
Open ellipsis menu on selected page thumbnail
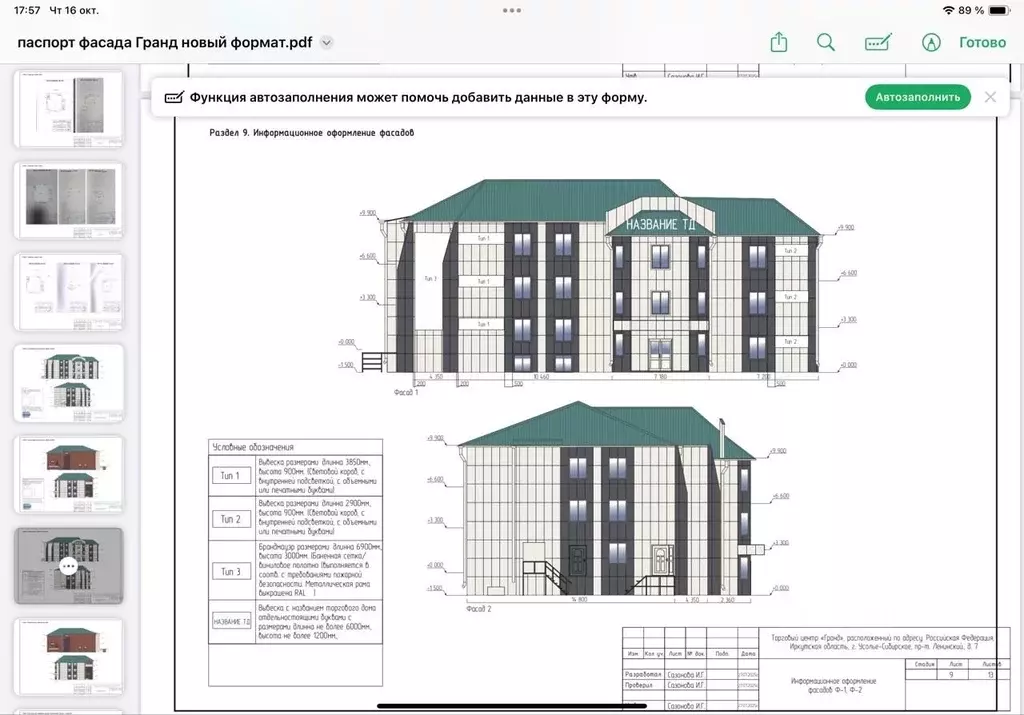coord(68,566)
